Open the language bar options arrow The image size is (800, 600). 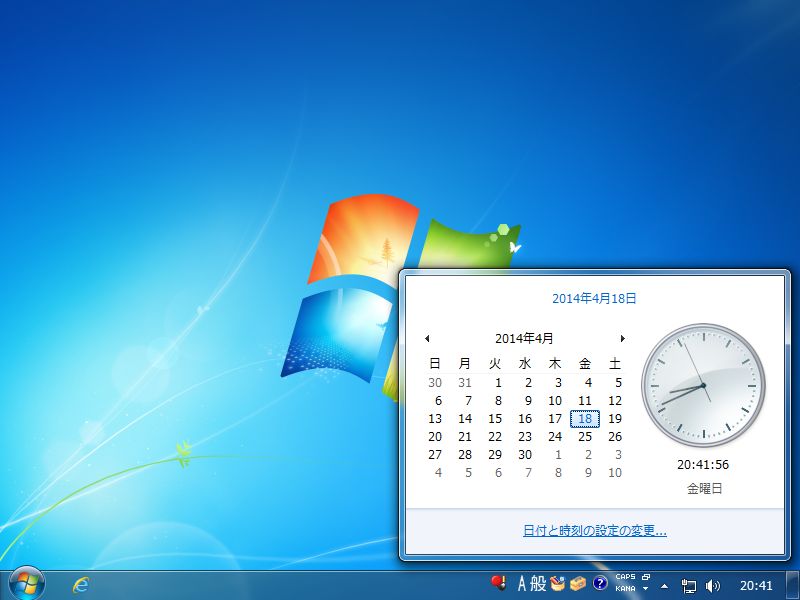click(645, 589)
